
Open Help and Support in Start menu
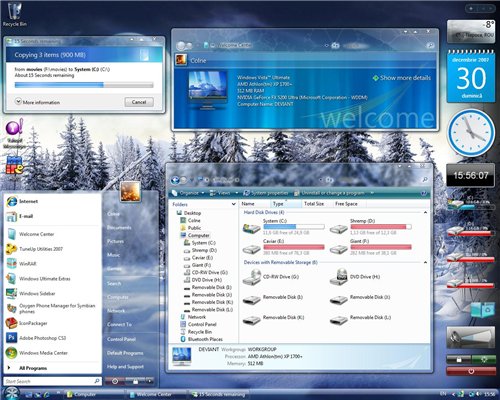(x=125, y=367)
